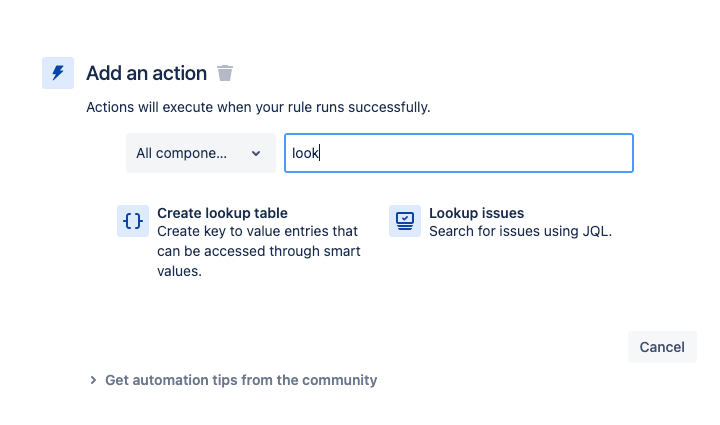The width and height of the screenshot is (720, 425).
Task: Click the Lookup issues monitor icon
Action: [x=405, y=221]
